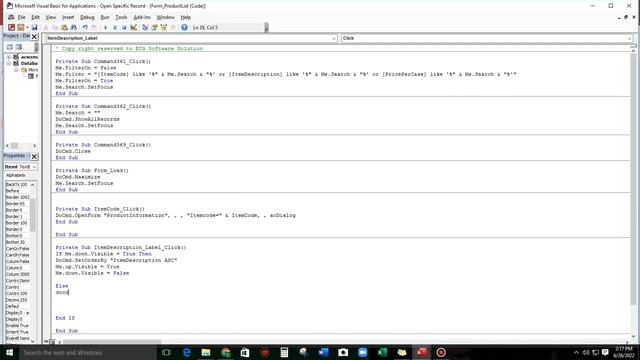Image resolution: width=640 pixels, height=360 pixels.
Task: Click the code window vertical scrollbar
Action: pos(633,193)
